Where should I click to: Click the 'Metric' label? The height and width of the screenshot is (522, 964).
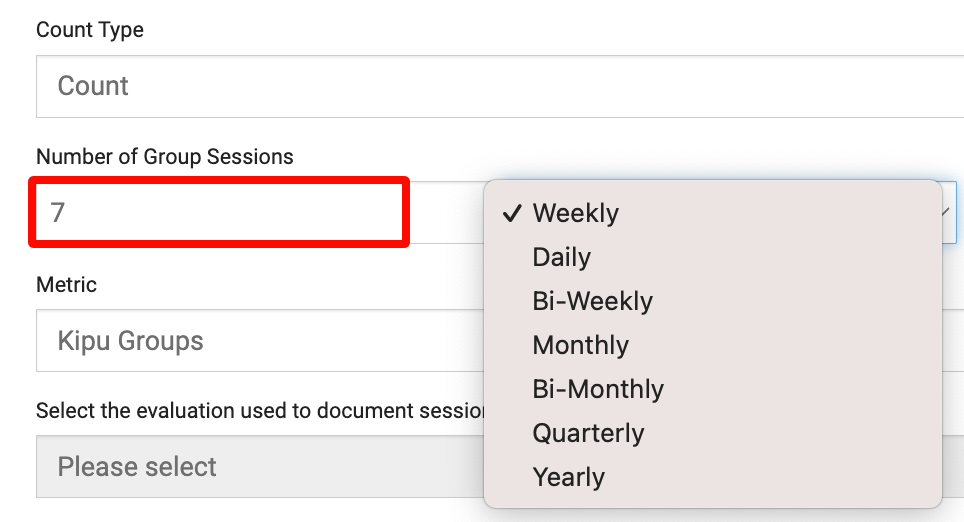(x=66, y=285)
